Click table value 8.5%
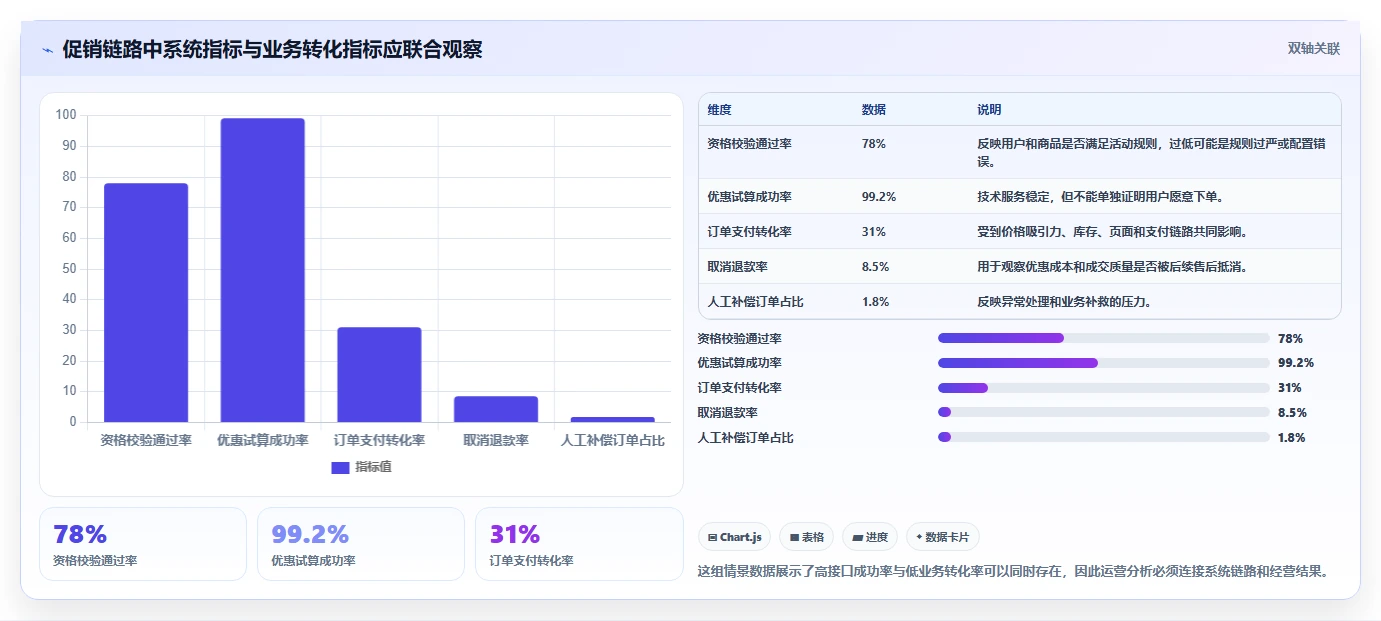Viewport: 1381px width, 621px height. pyautogui.click(x=875, y=267)
